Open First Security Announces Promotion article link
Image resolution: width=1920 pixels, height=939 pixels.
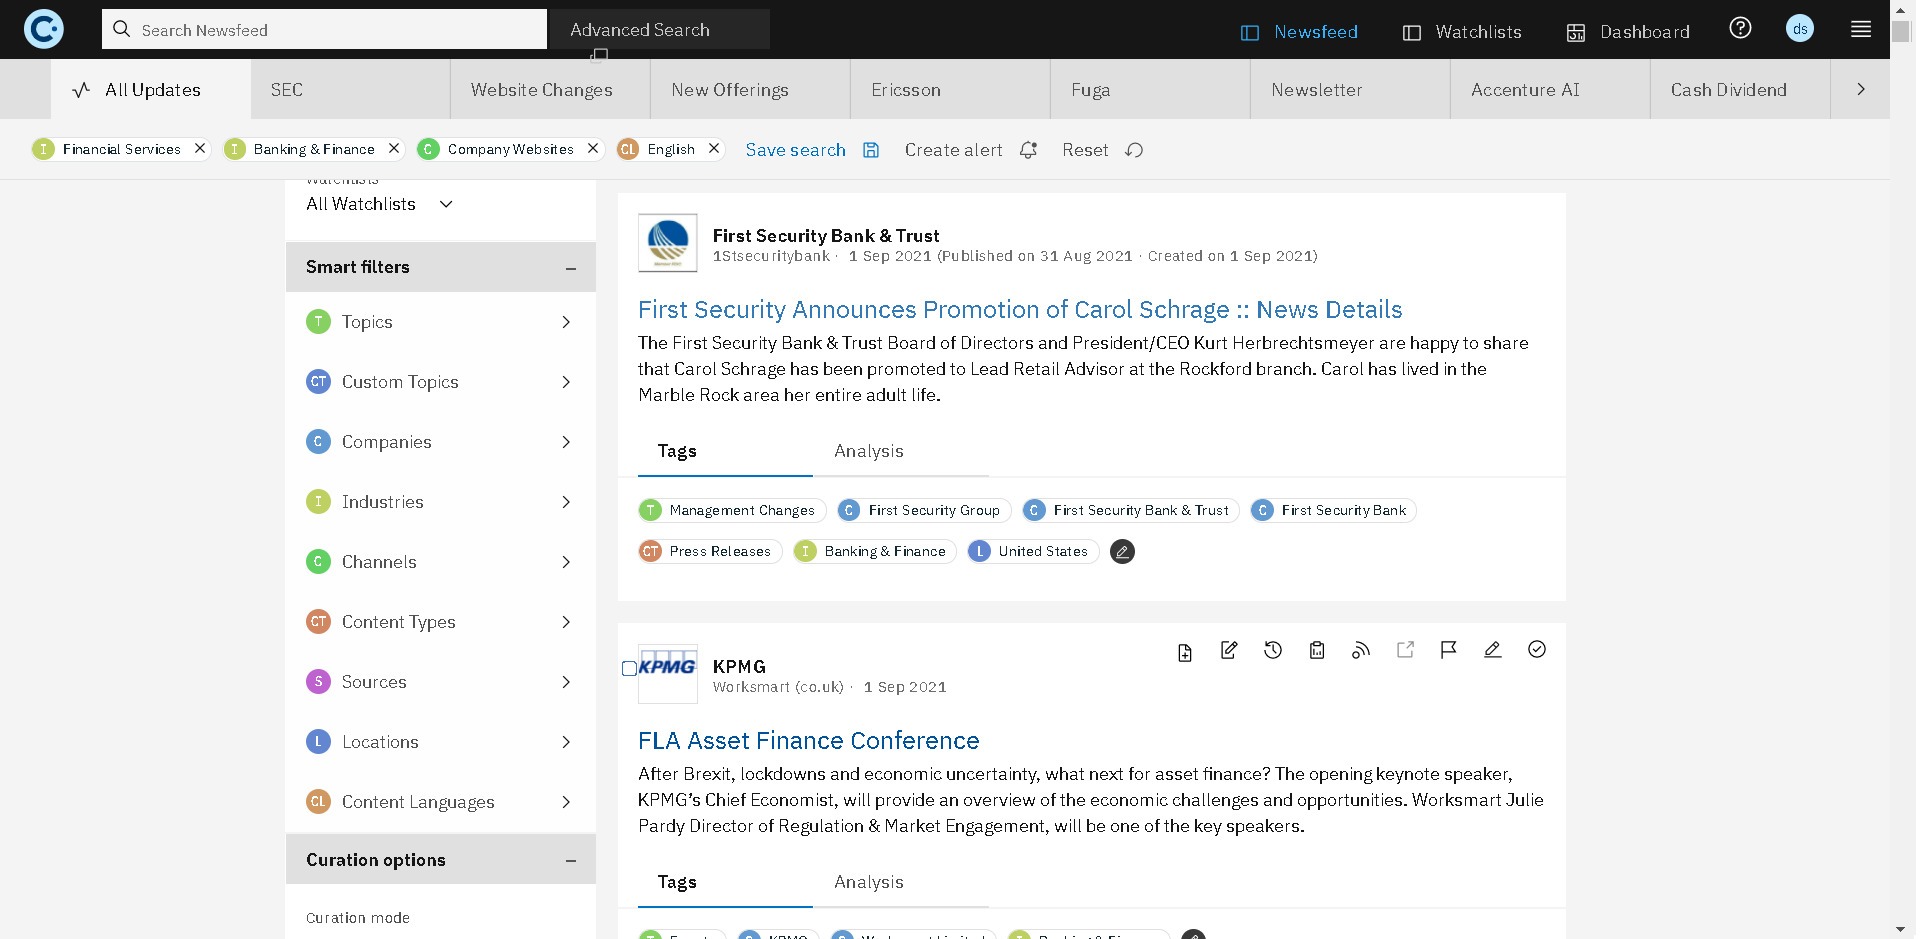pos(1020,310)
